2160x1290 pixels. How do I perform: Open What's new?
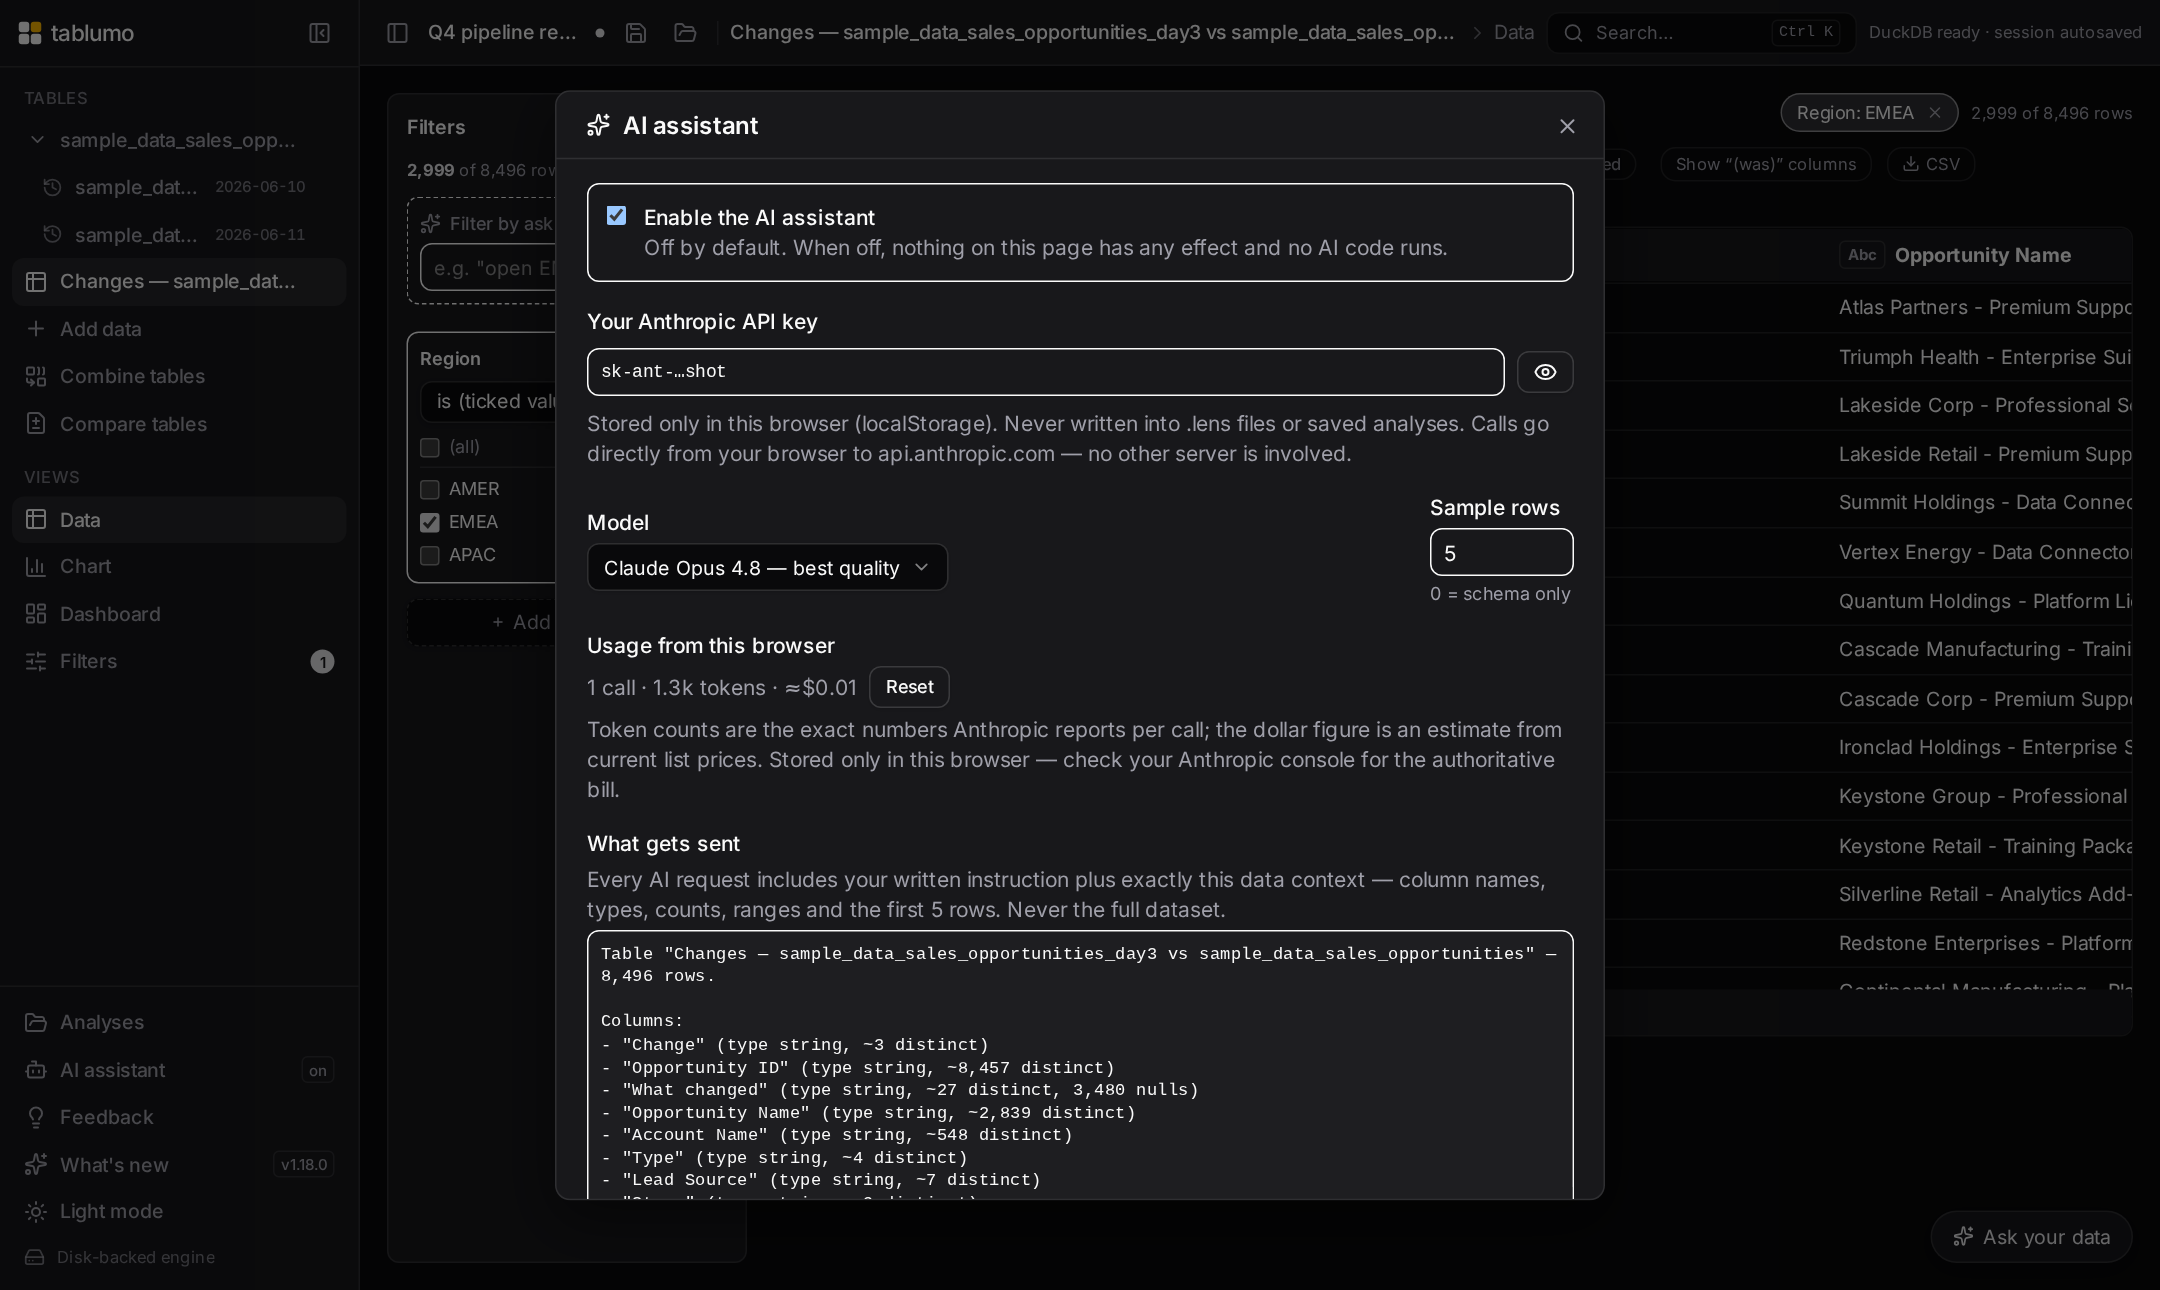(179, 1165)
